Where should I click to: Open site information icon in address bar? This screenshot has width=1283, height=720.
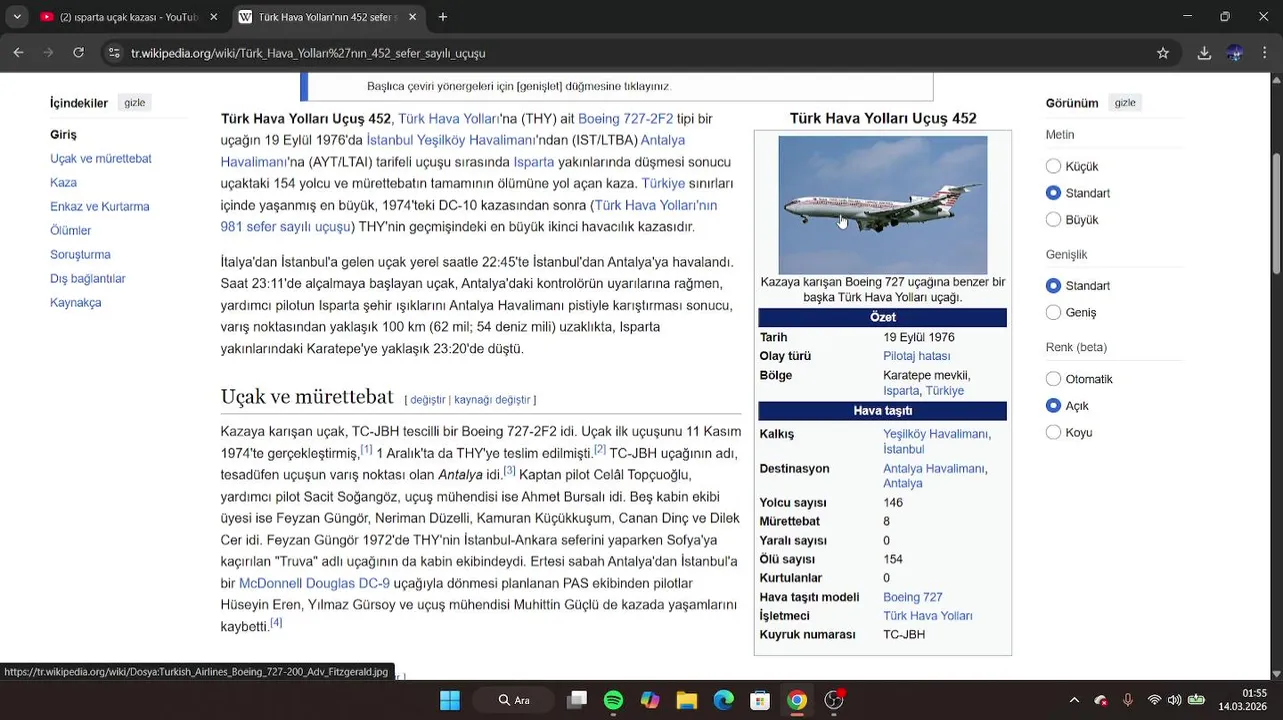[115, 53]
